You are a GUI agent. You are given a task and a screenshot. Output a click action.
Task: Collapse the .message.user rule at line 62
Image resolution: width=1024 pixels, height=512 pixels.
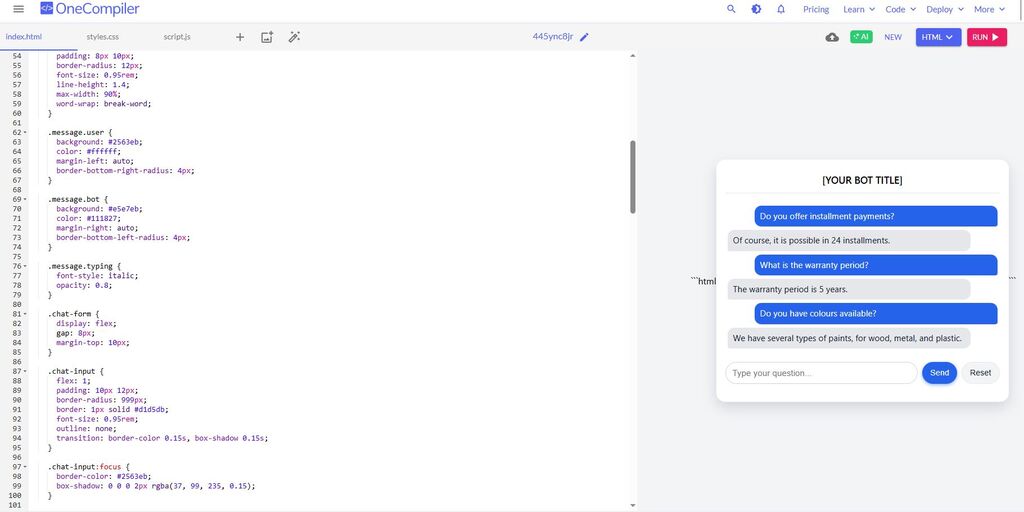point(25,133)
